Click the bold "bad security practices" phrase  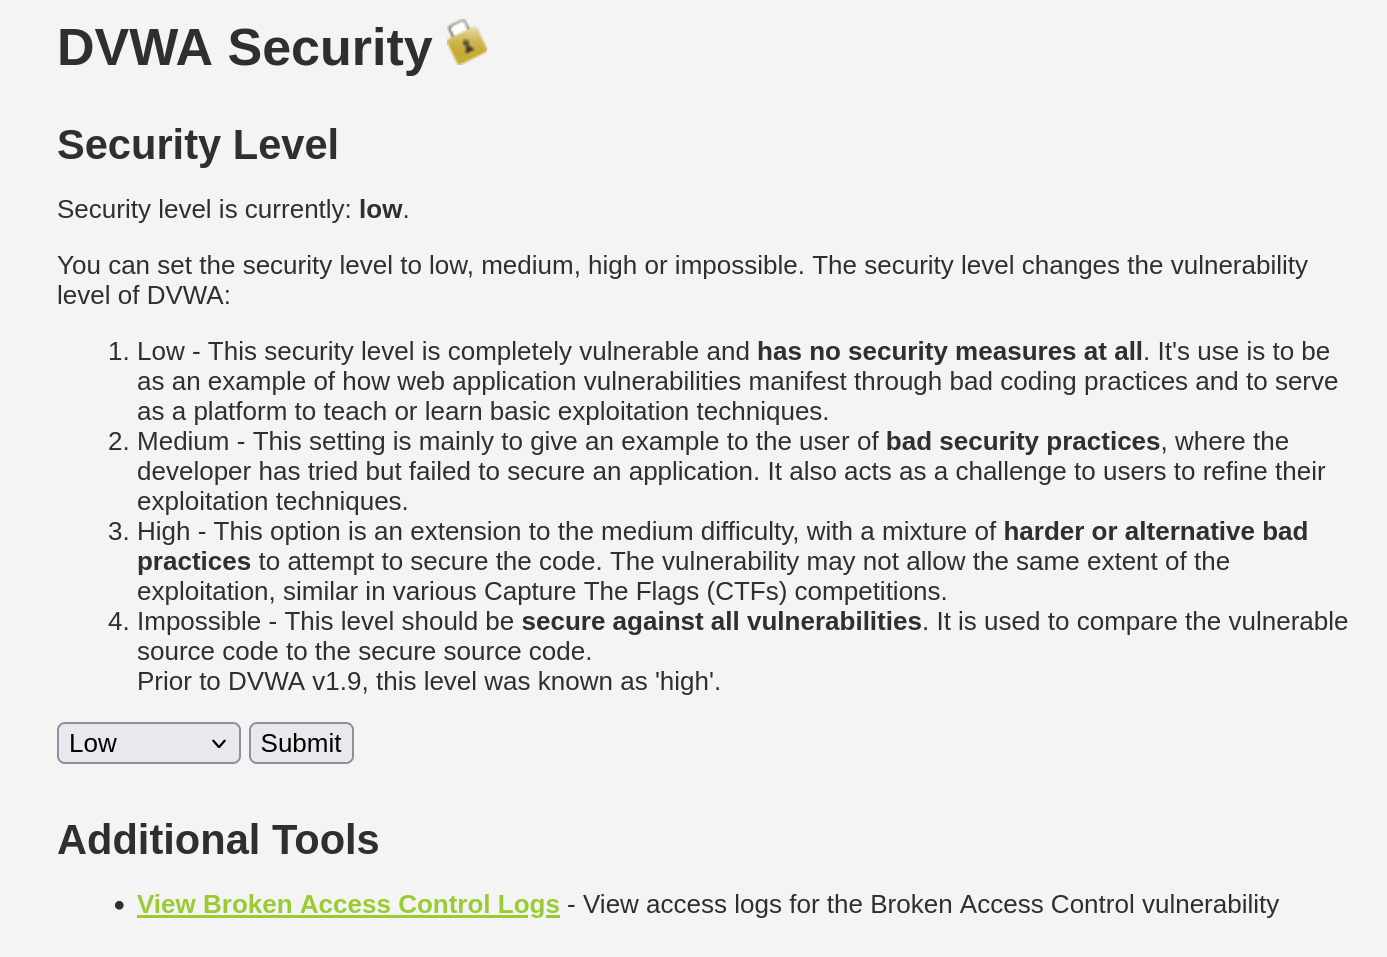(1022, 441)
